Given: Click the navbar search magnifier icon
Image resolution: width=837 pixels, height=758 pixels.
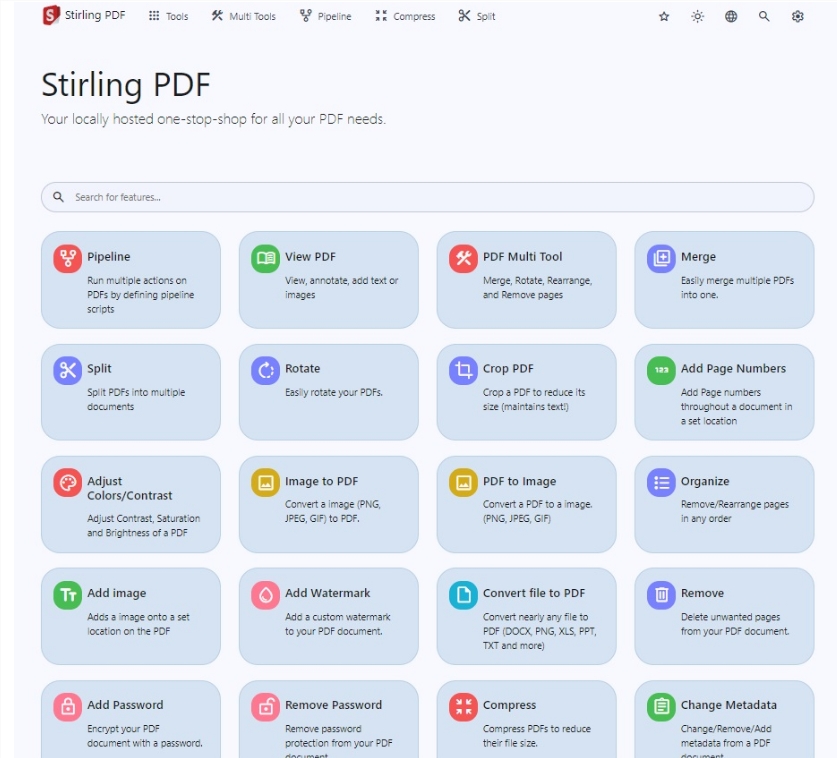Looking at the screenshot, I should point(764,17).
